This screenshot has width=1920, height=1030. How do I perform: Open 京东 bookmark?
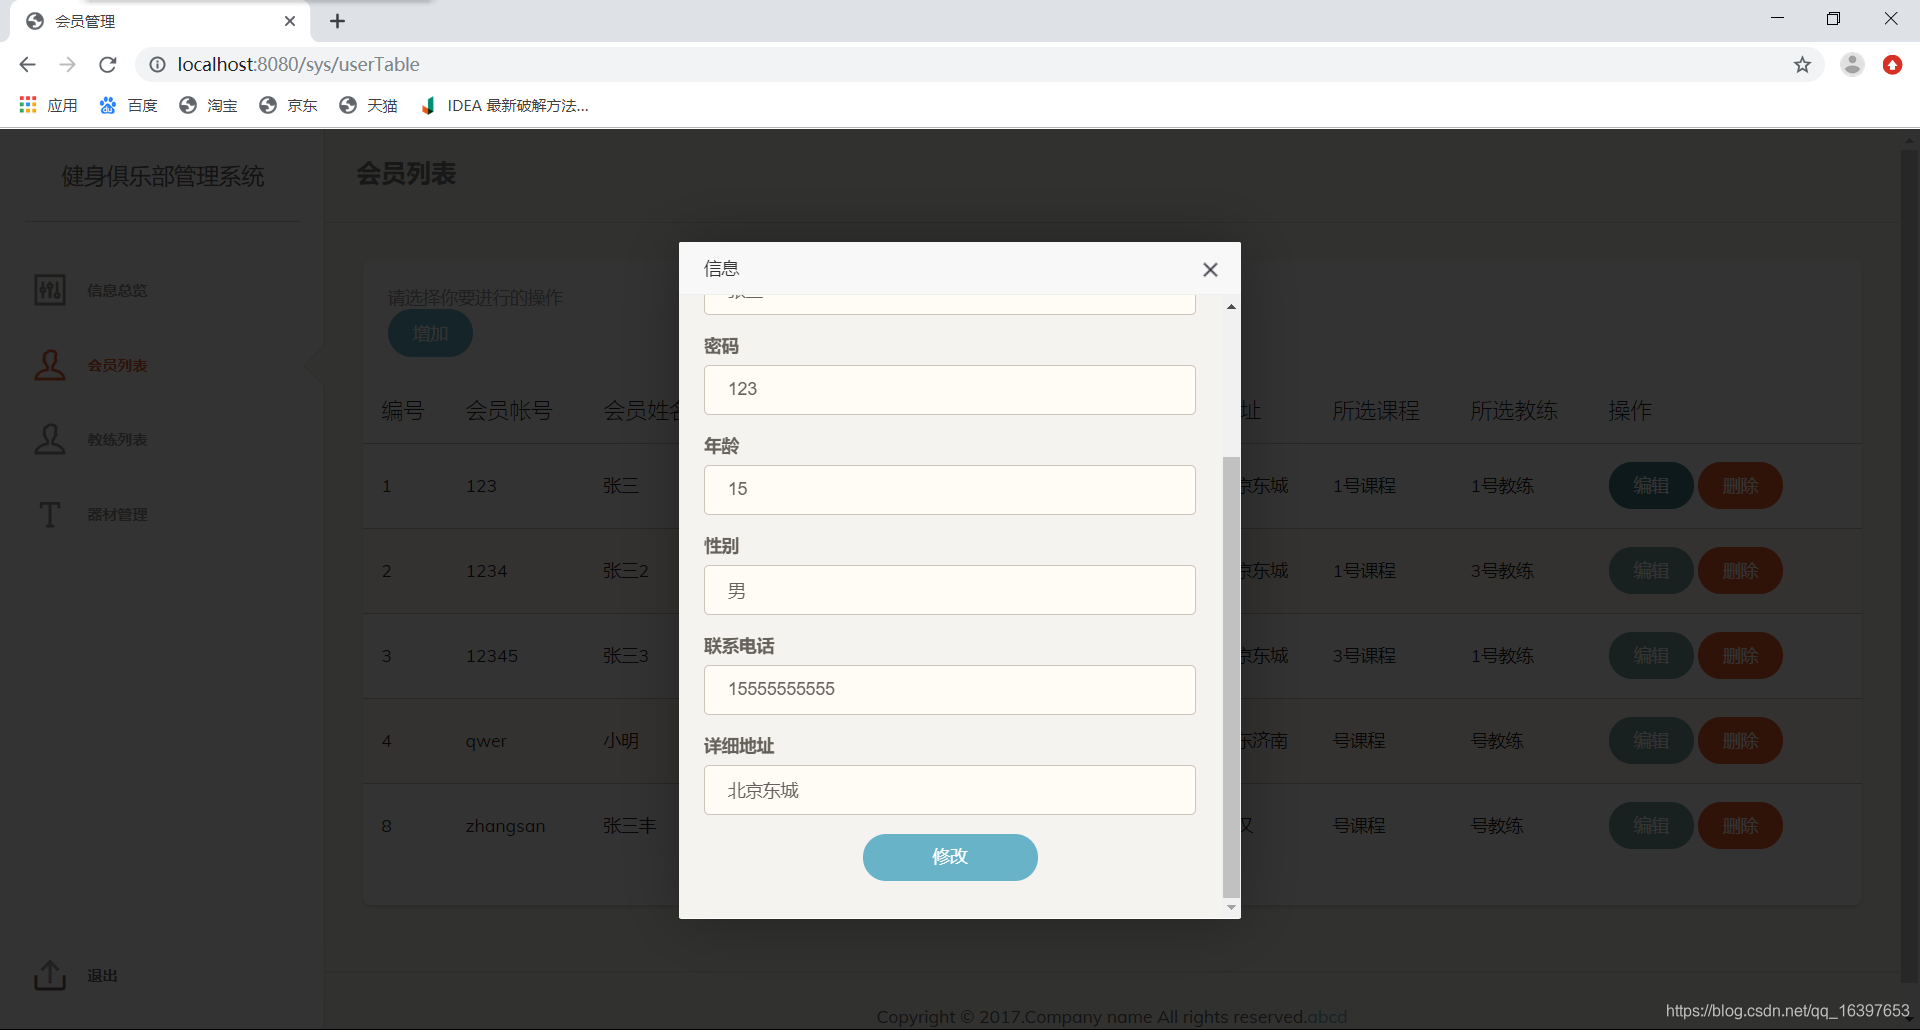click(288, 106)
